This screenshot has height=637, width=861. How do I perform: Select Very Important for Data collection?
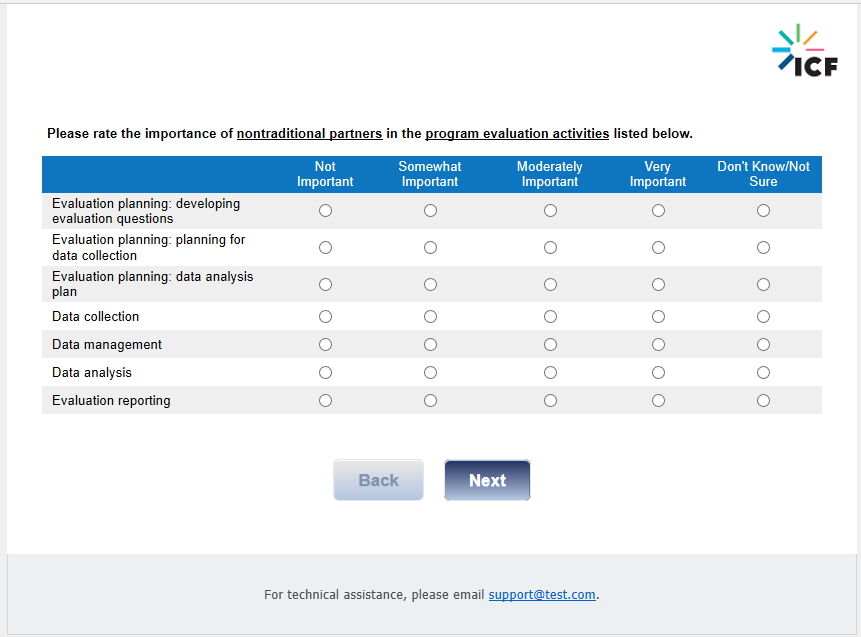tap(658, 317)
